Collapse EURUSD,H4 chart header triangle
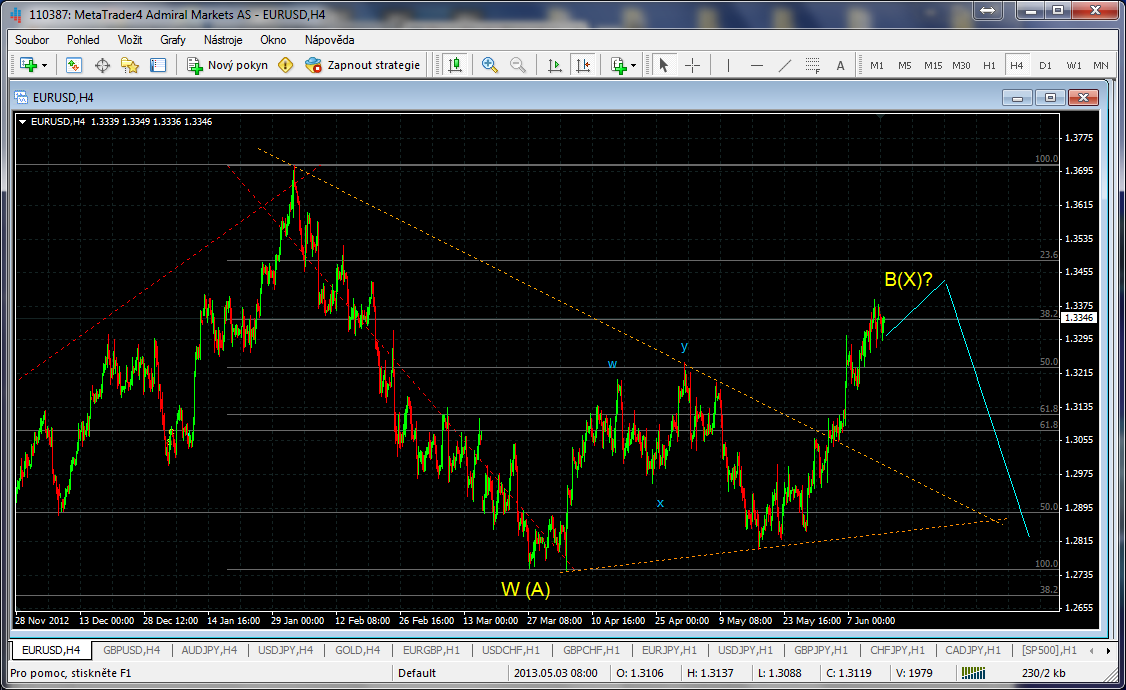 point(22,122)
